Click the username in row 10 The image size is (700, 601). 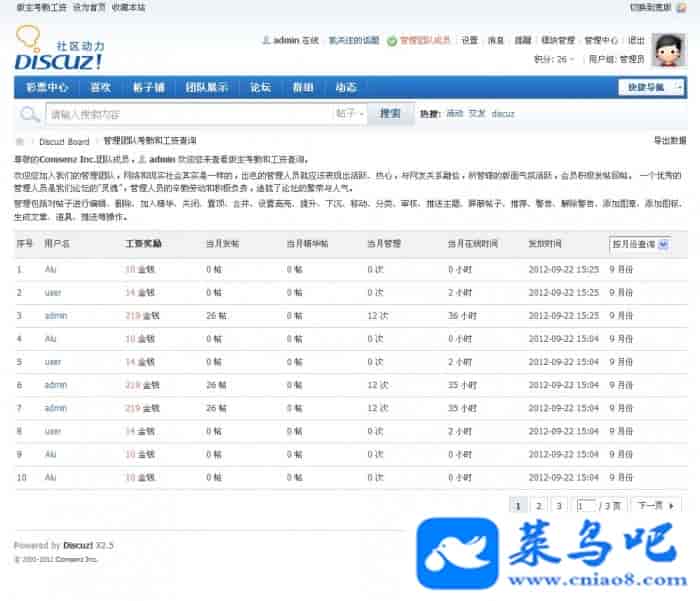(x=50, y=477)
